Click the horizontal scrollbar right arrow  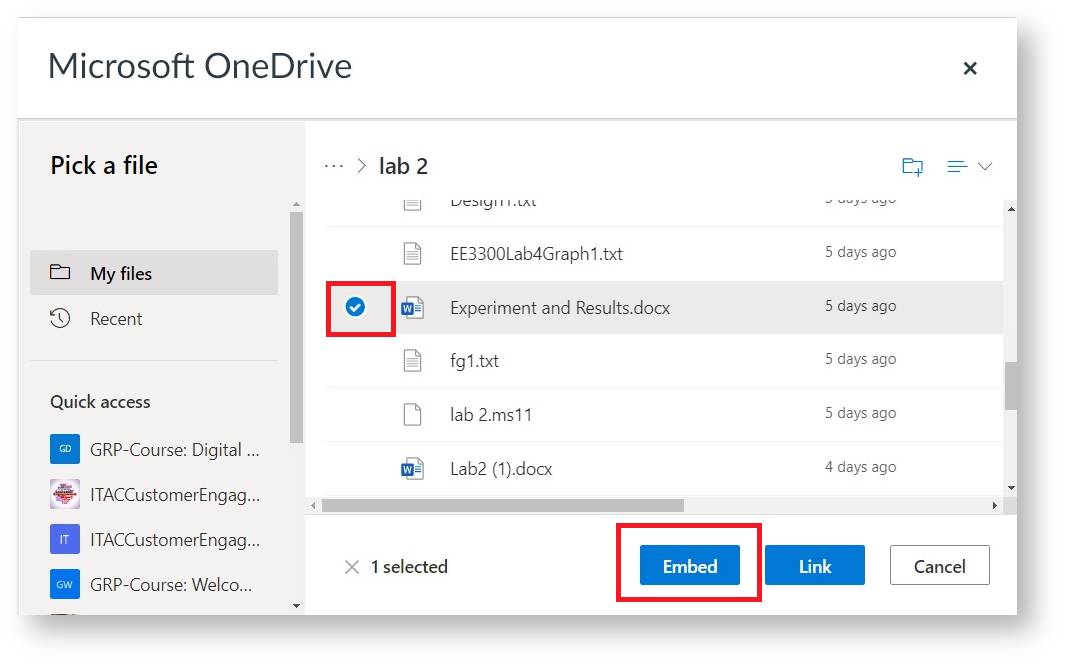point(994,505)
